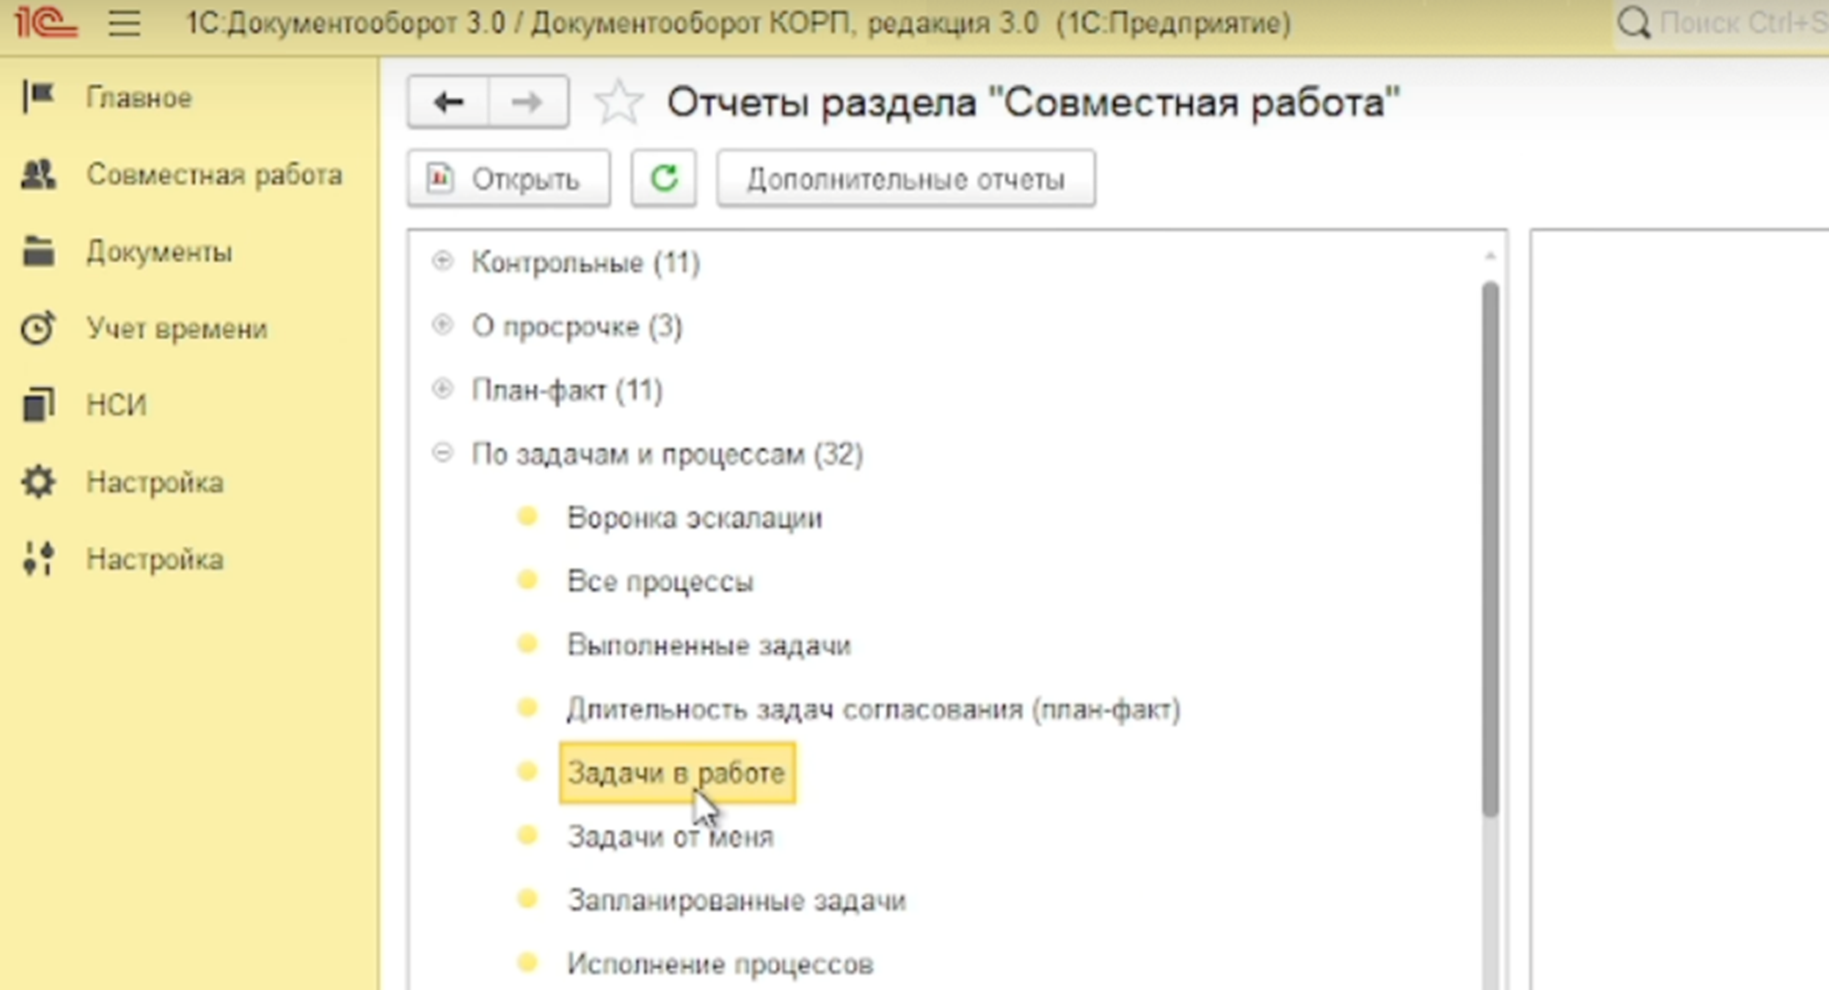Select the Задачи в работе report

677,773
